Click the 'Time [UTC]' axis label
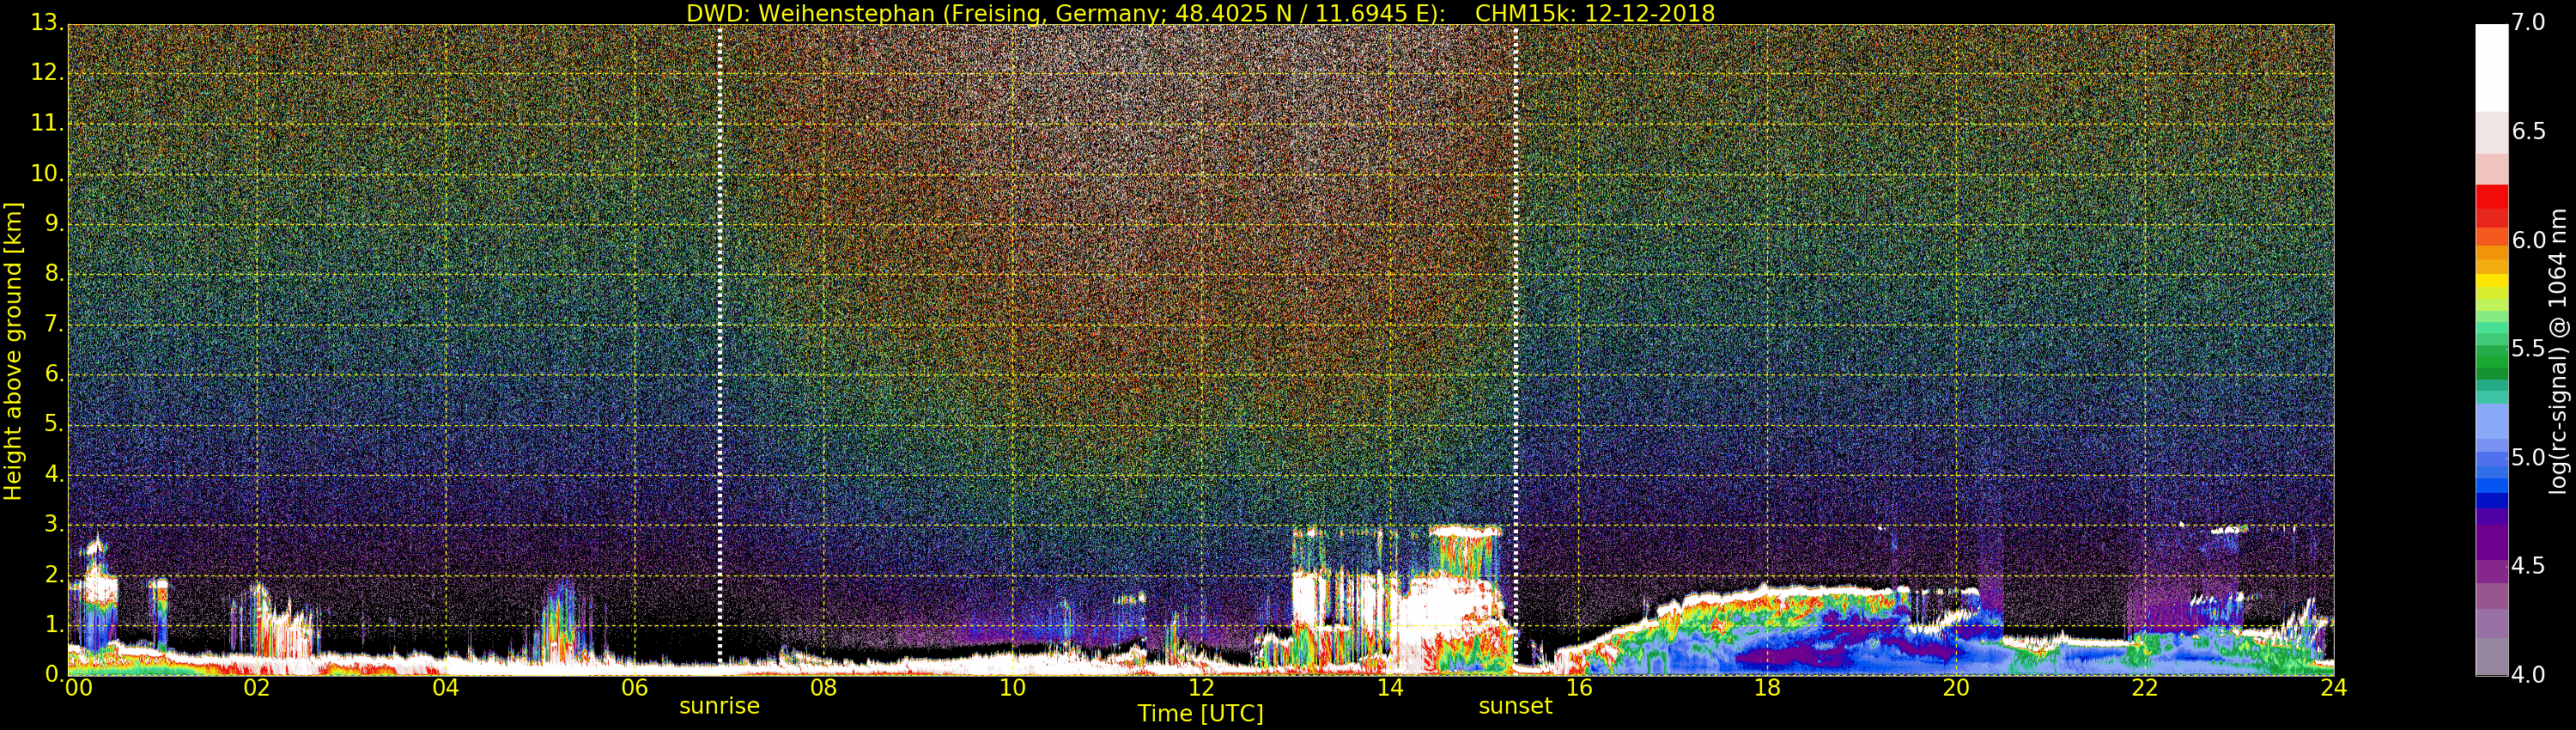The width and height of the screenshot is (2576, 730). [x=1200, y=714]
